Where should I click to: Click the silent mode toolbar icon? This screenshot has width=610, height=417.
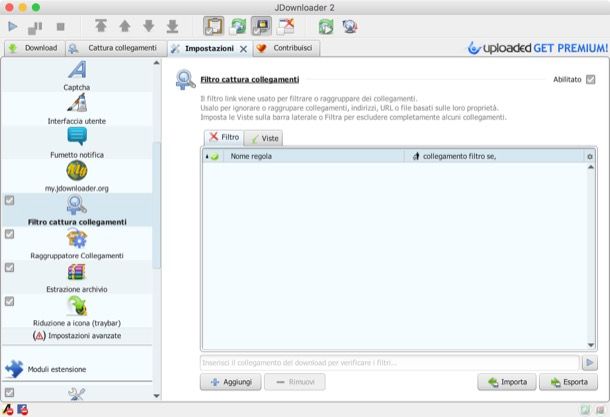(286, 26)
